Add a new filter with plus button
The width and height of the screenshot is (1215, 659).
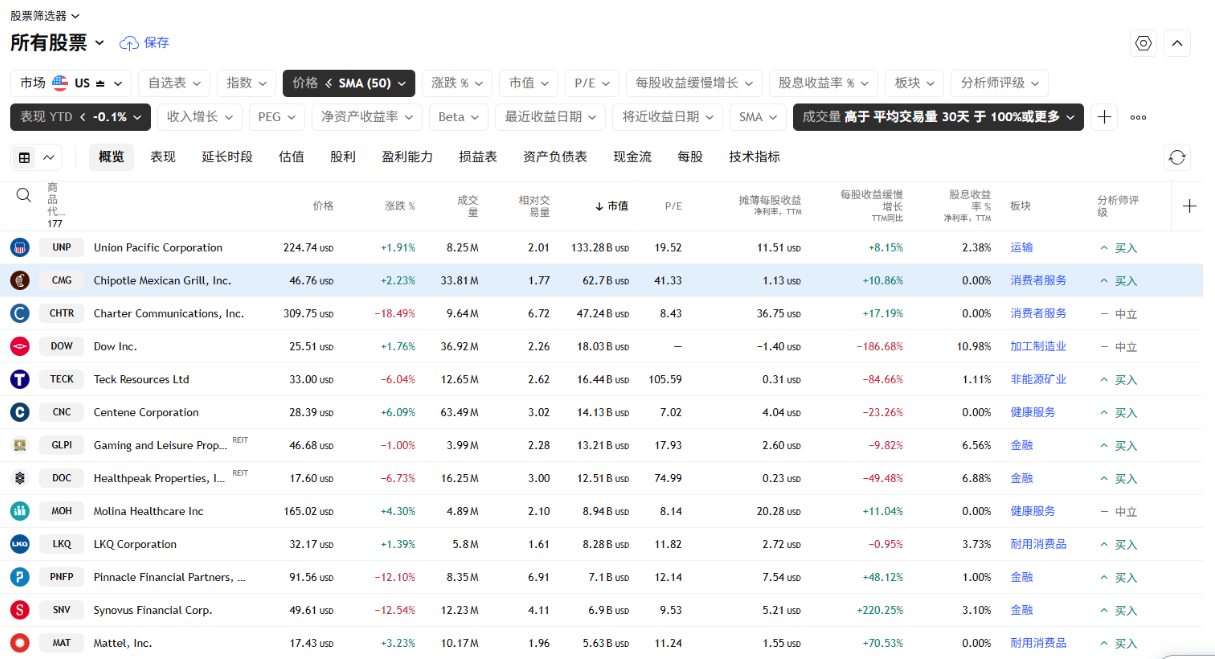pos(1104,117)
